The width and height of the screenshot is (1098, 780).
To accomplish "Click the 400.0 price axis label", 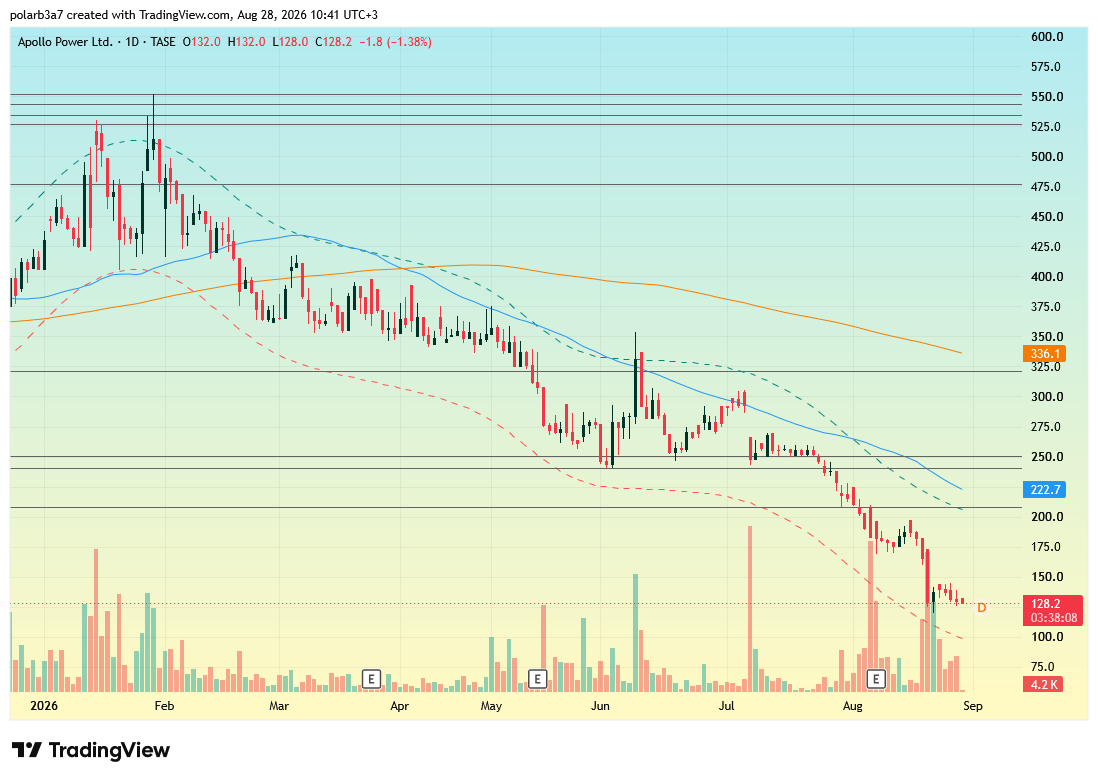I will [1047, 277].
